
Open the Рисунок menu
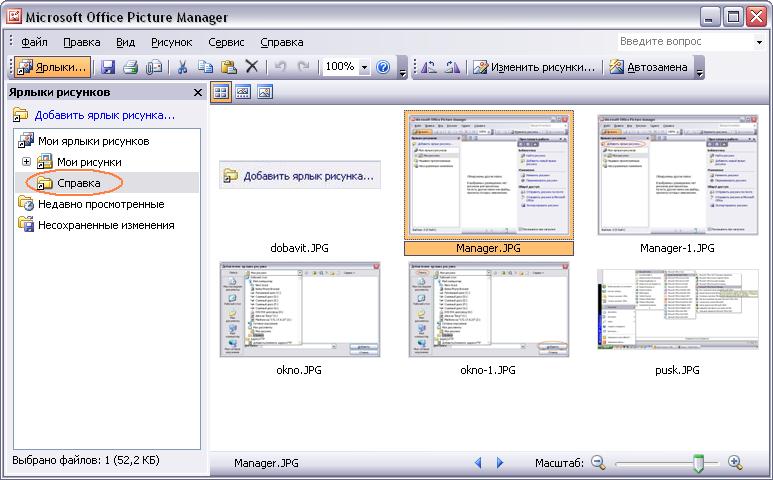(x=172, y=42)
